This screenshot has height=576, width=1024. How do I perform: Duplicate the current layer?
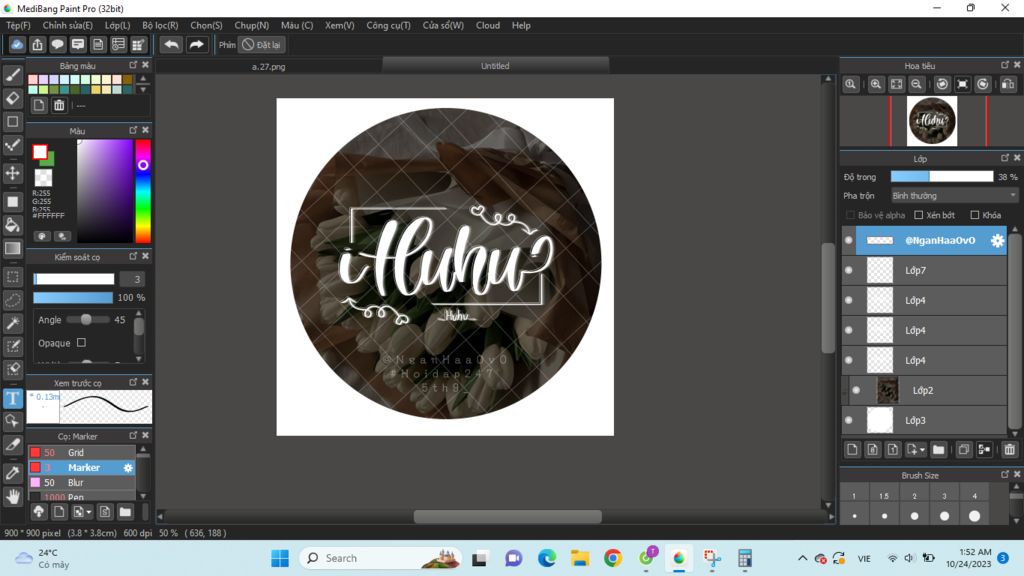(x=963, y=449)
